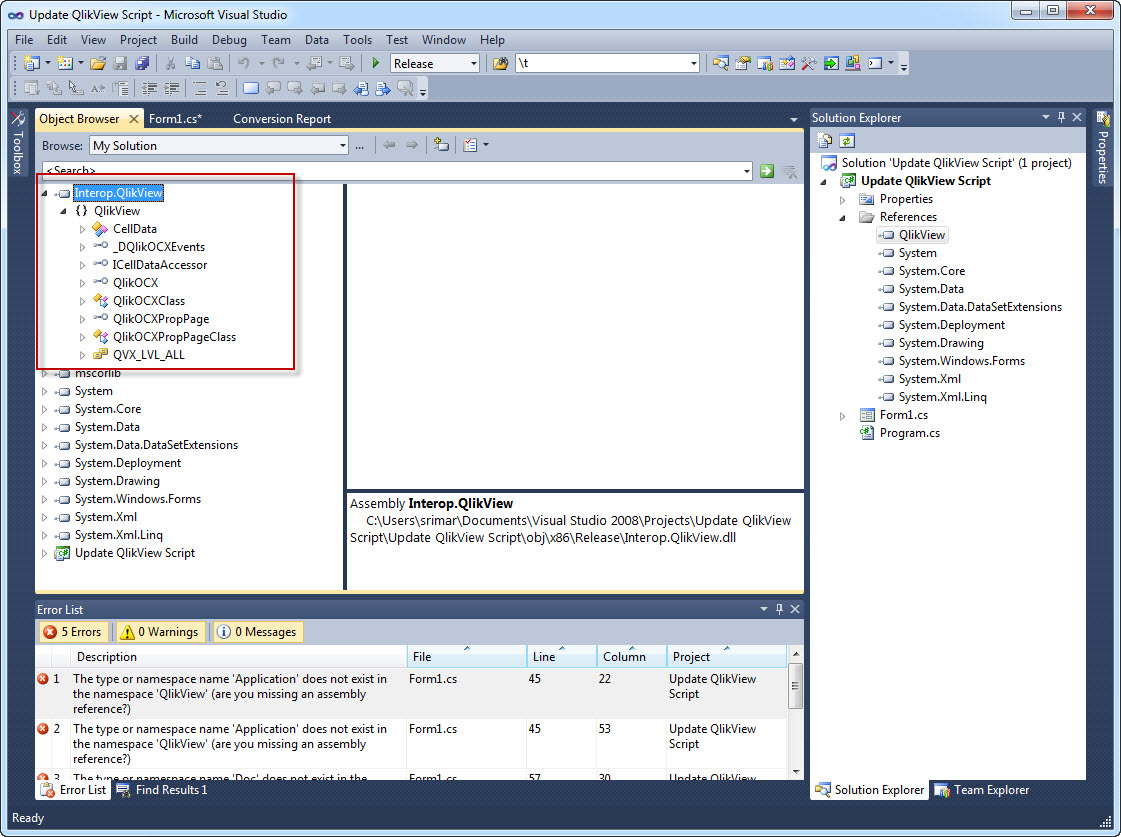Click the Object Browser Settings icon

click(x=470, y=145)
